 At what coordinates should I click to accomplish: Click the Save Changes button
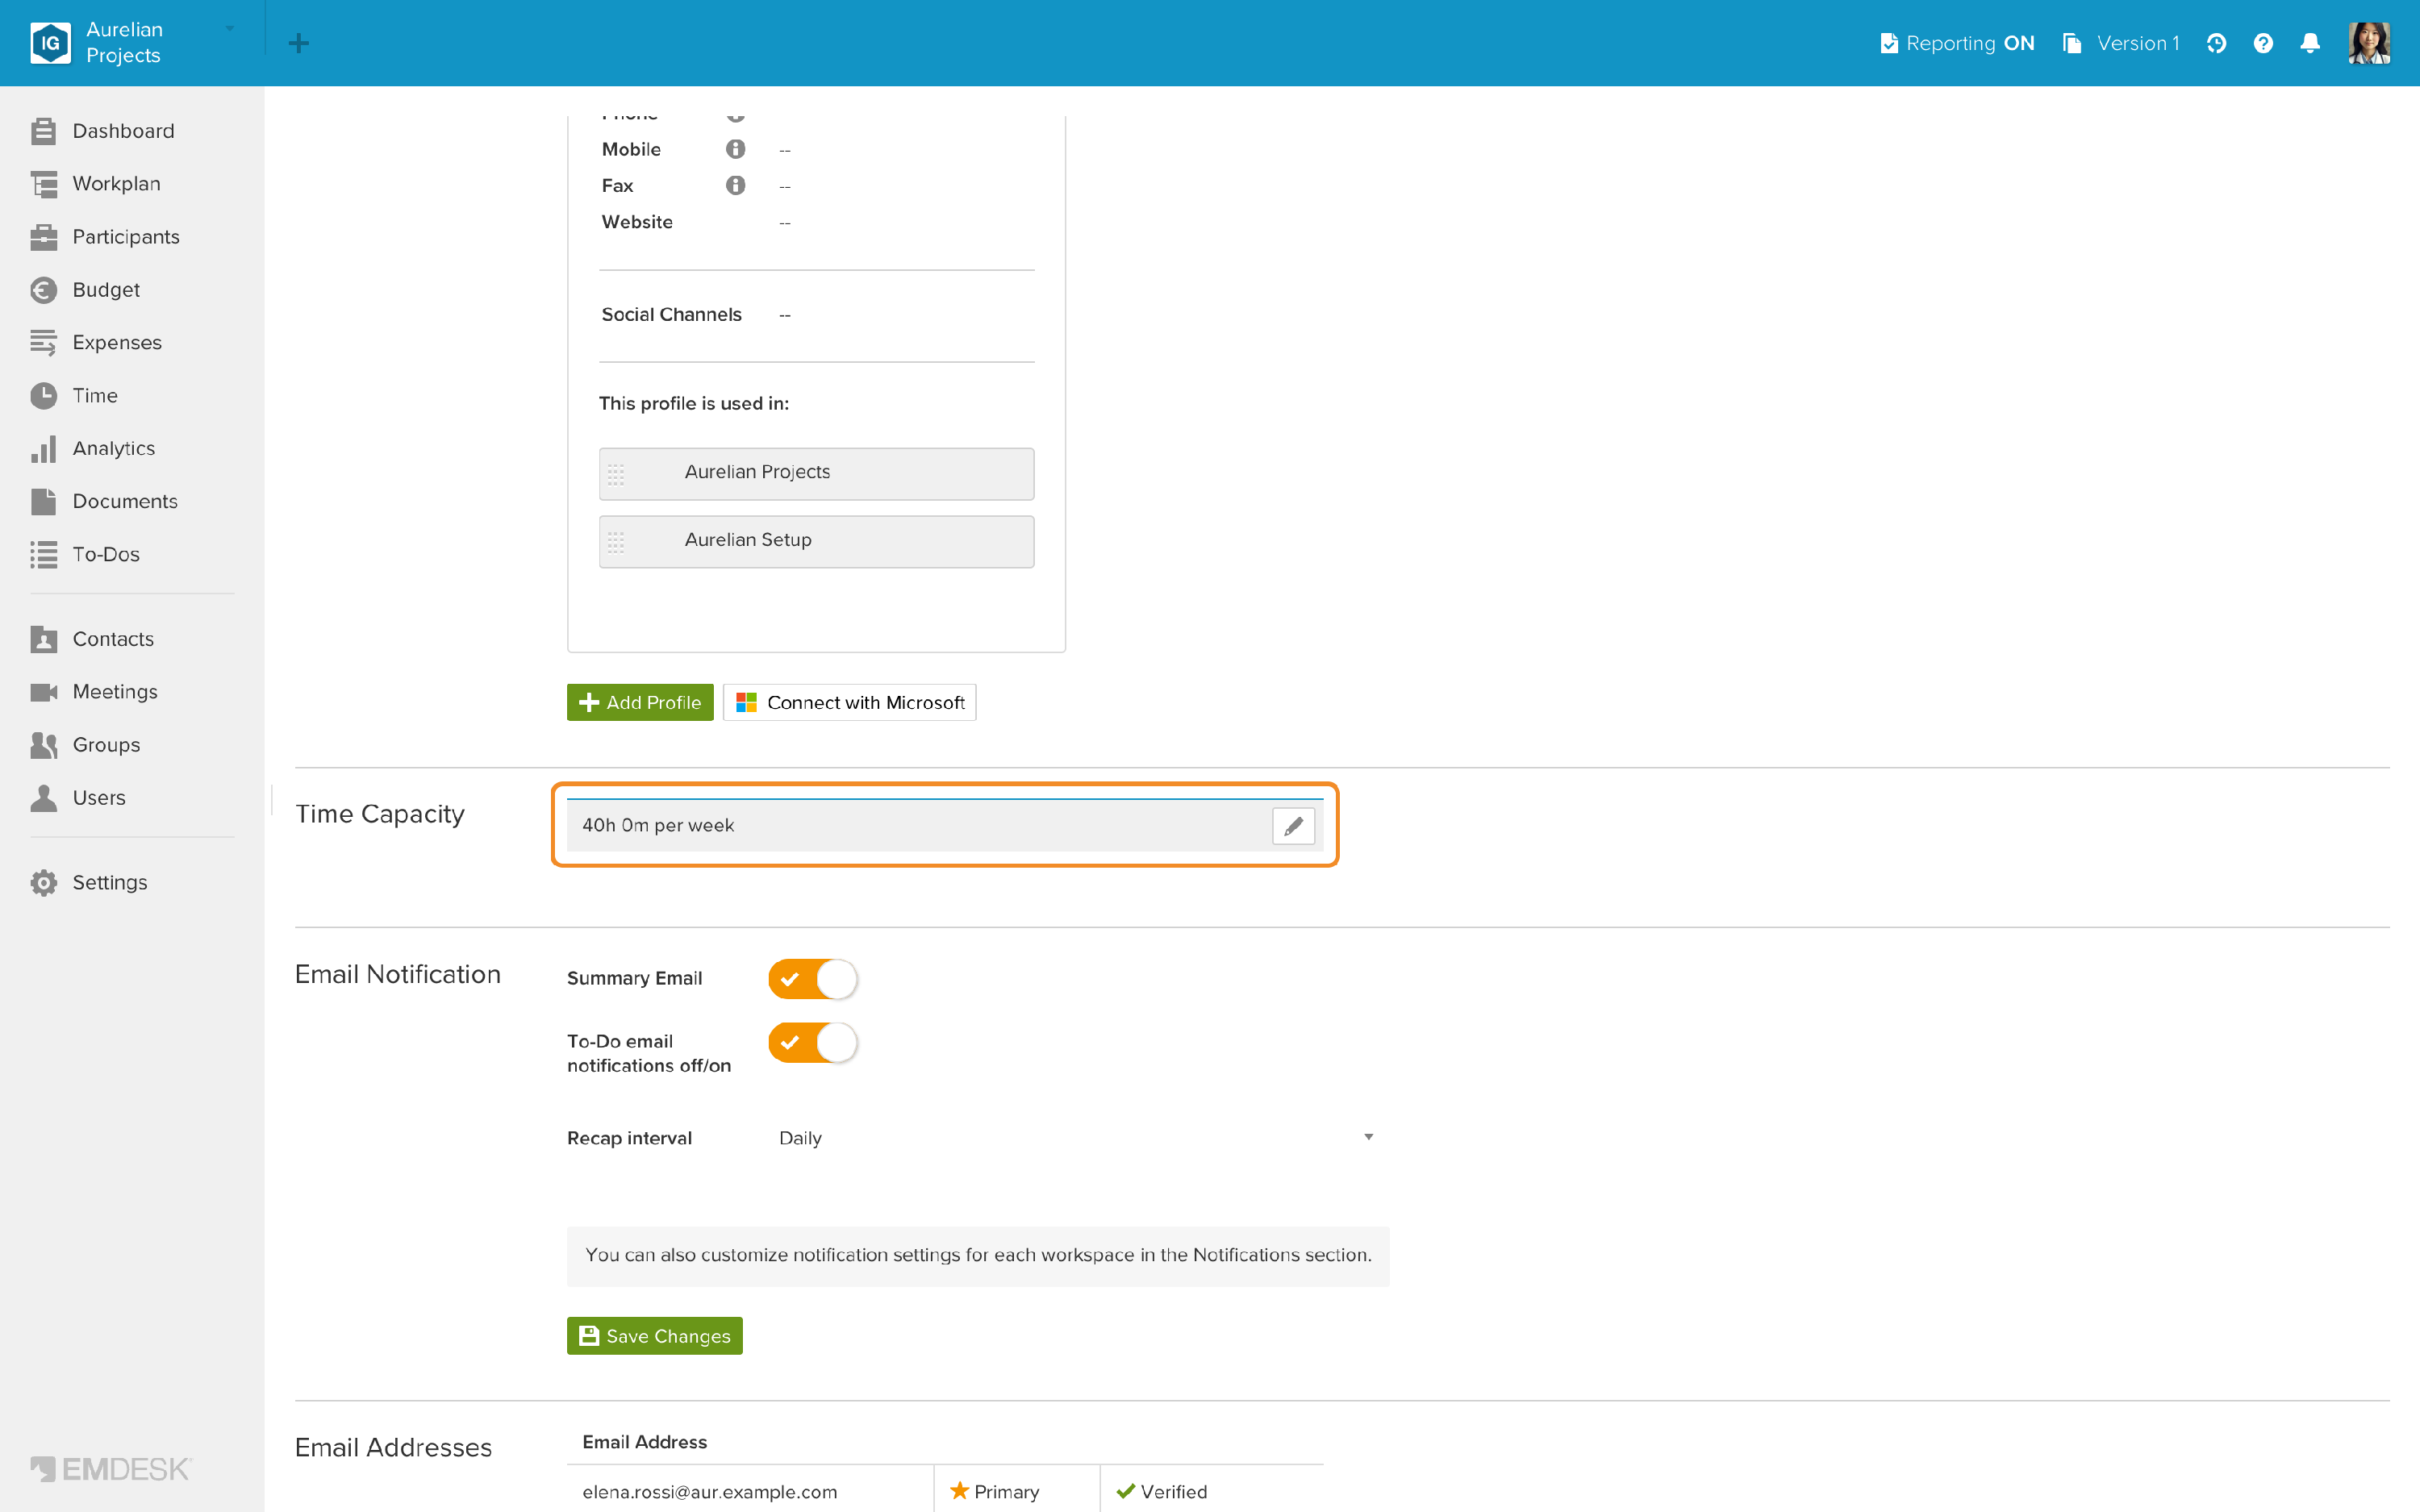pyautogui.click(x=654, y=1336)
